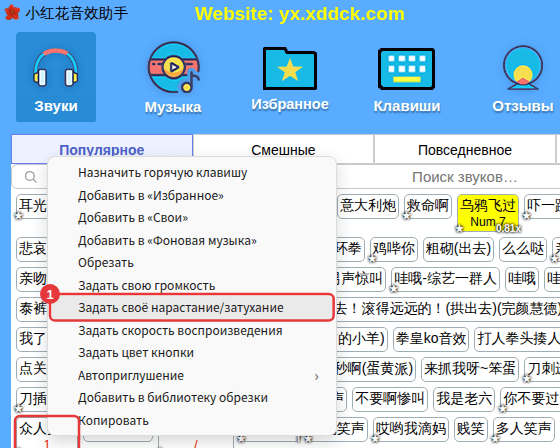This screenshot has width=560, height=448.
Task: Play the 不要啊惨叫 sound button
Action: (390, 399)
